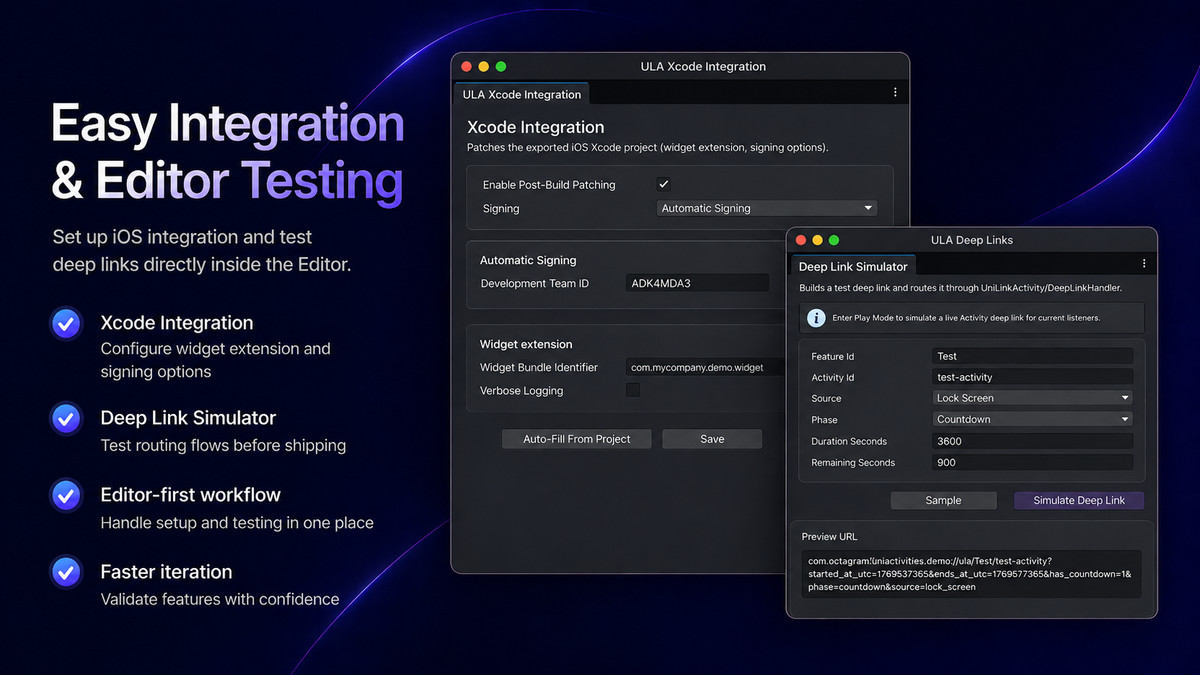1200x675 pixels.
Task: Click the 'Preview URL' label
Action: 829,536
